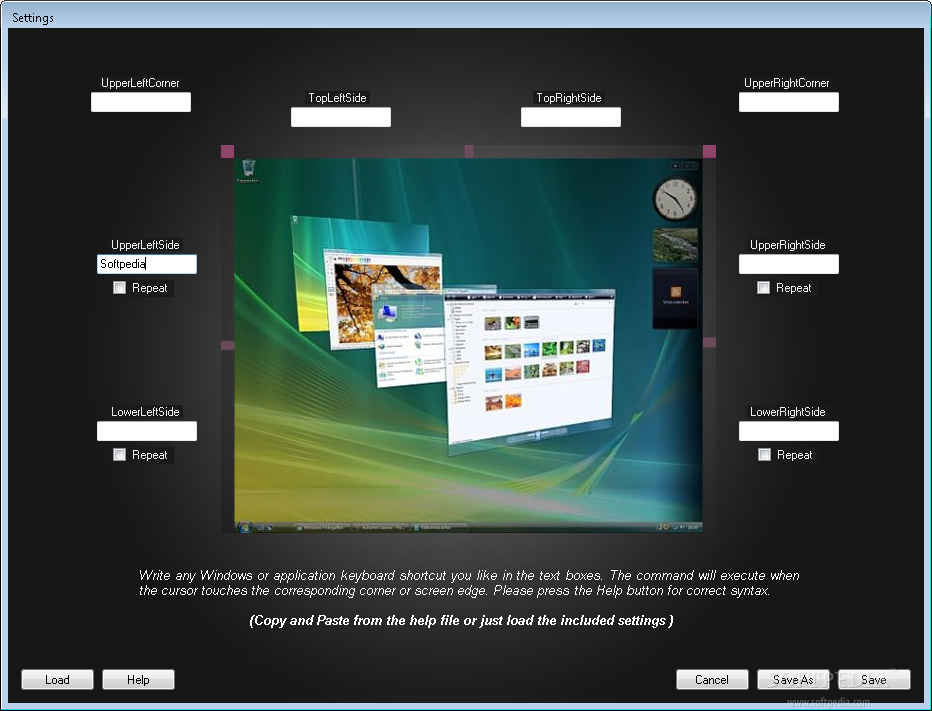Click the TopRightSide label
Image resolution: width=932 pixels, height=711 pixels.
569,98
